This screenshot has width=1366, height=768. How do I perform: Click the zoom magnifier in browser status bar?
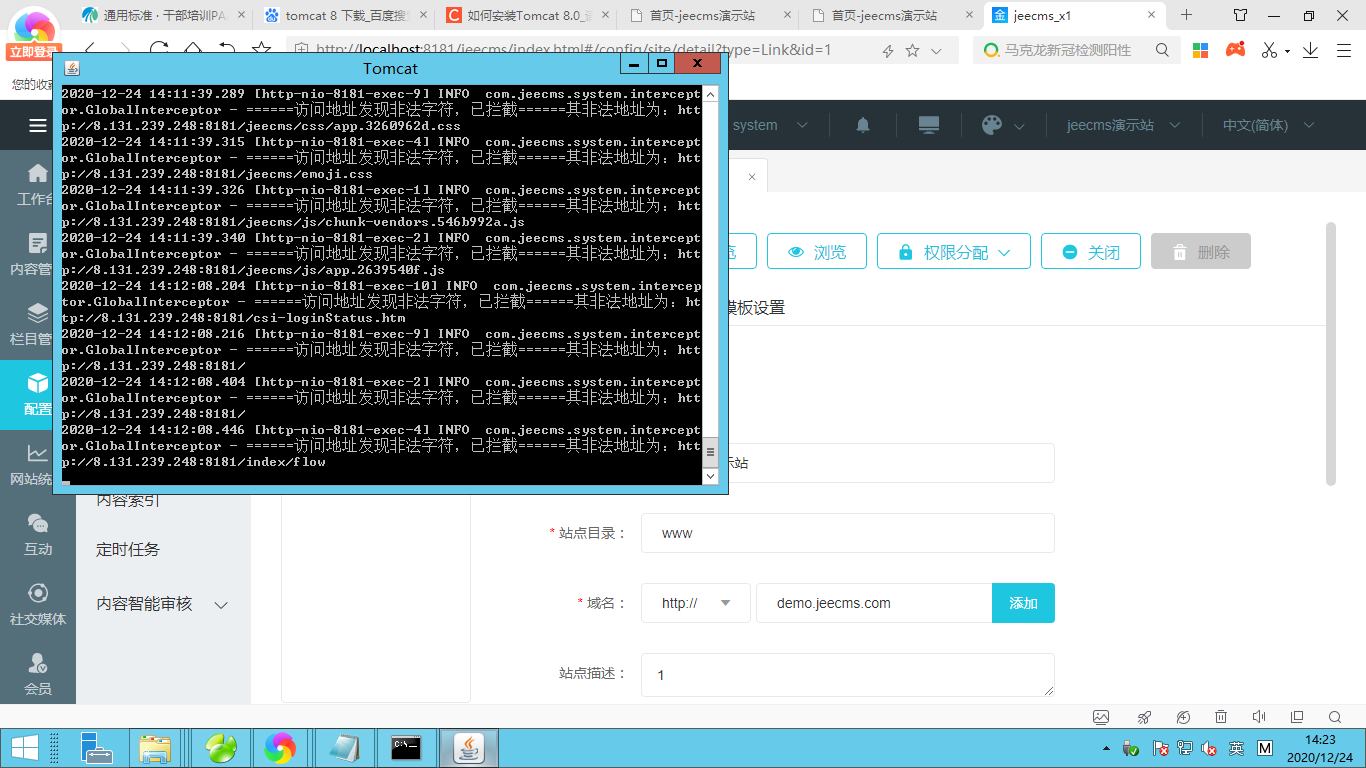point(1335,717)
